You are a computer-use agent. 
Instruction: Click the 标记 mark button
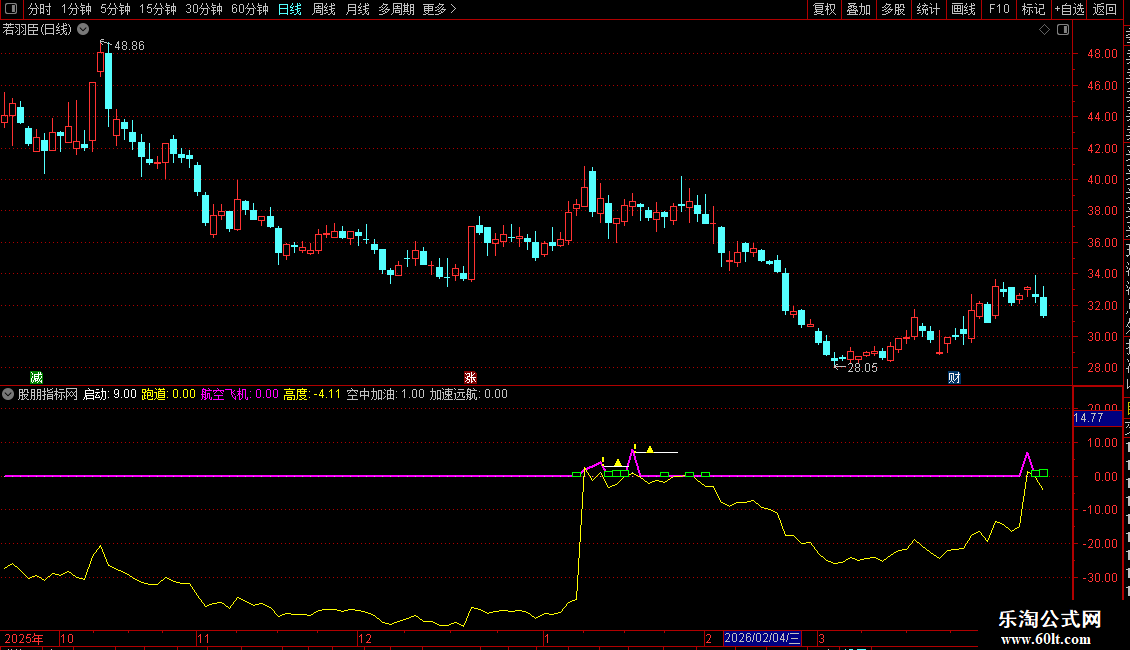point(1033,9)
